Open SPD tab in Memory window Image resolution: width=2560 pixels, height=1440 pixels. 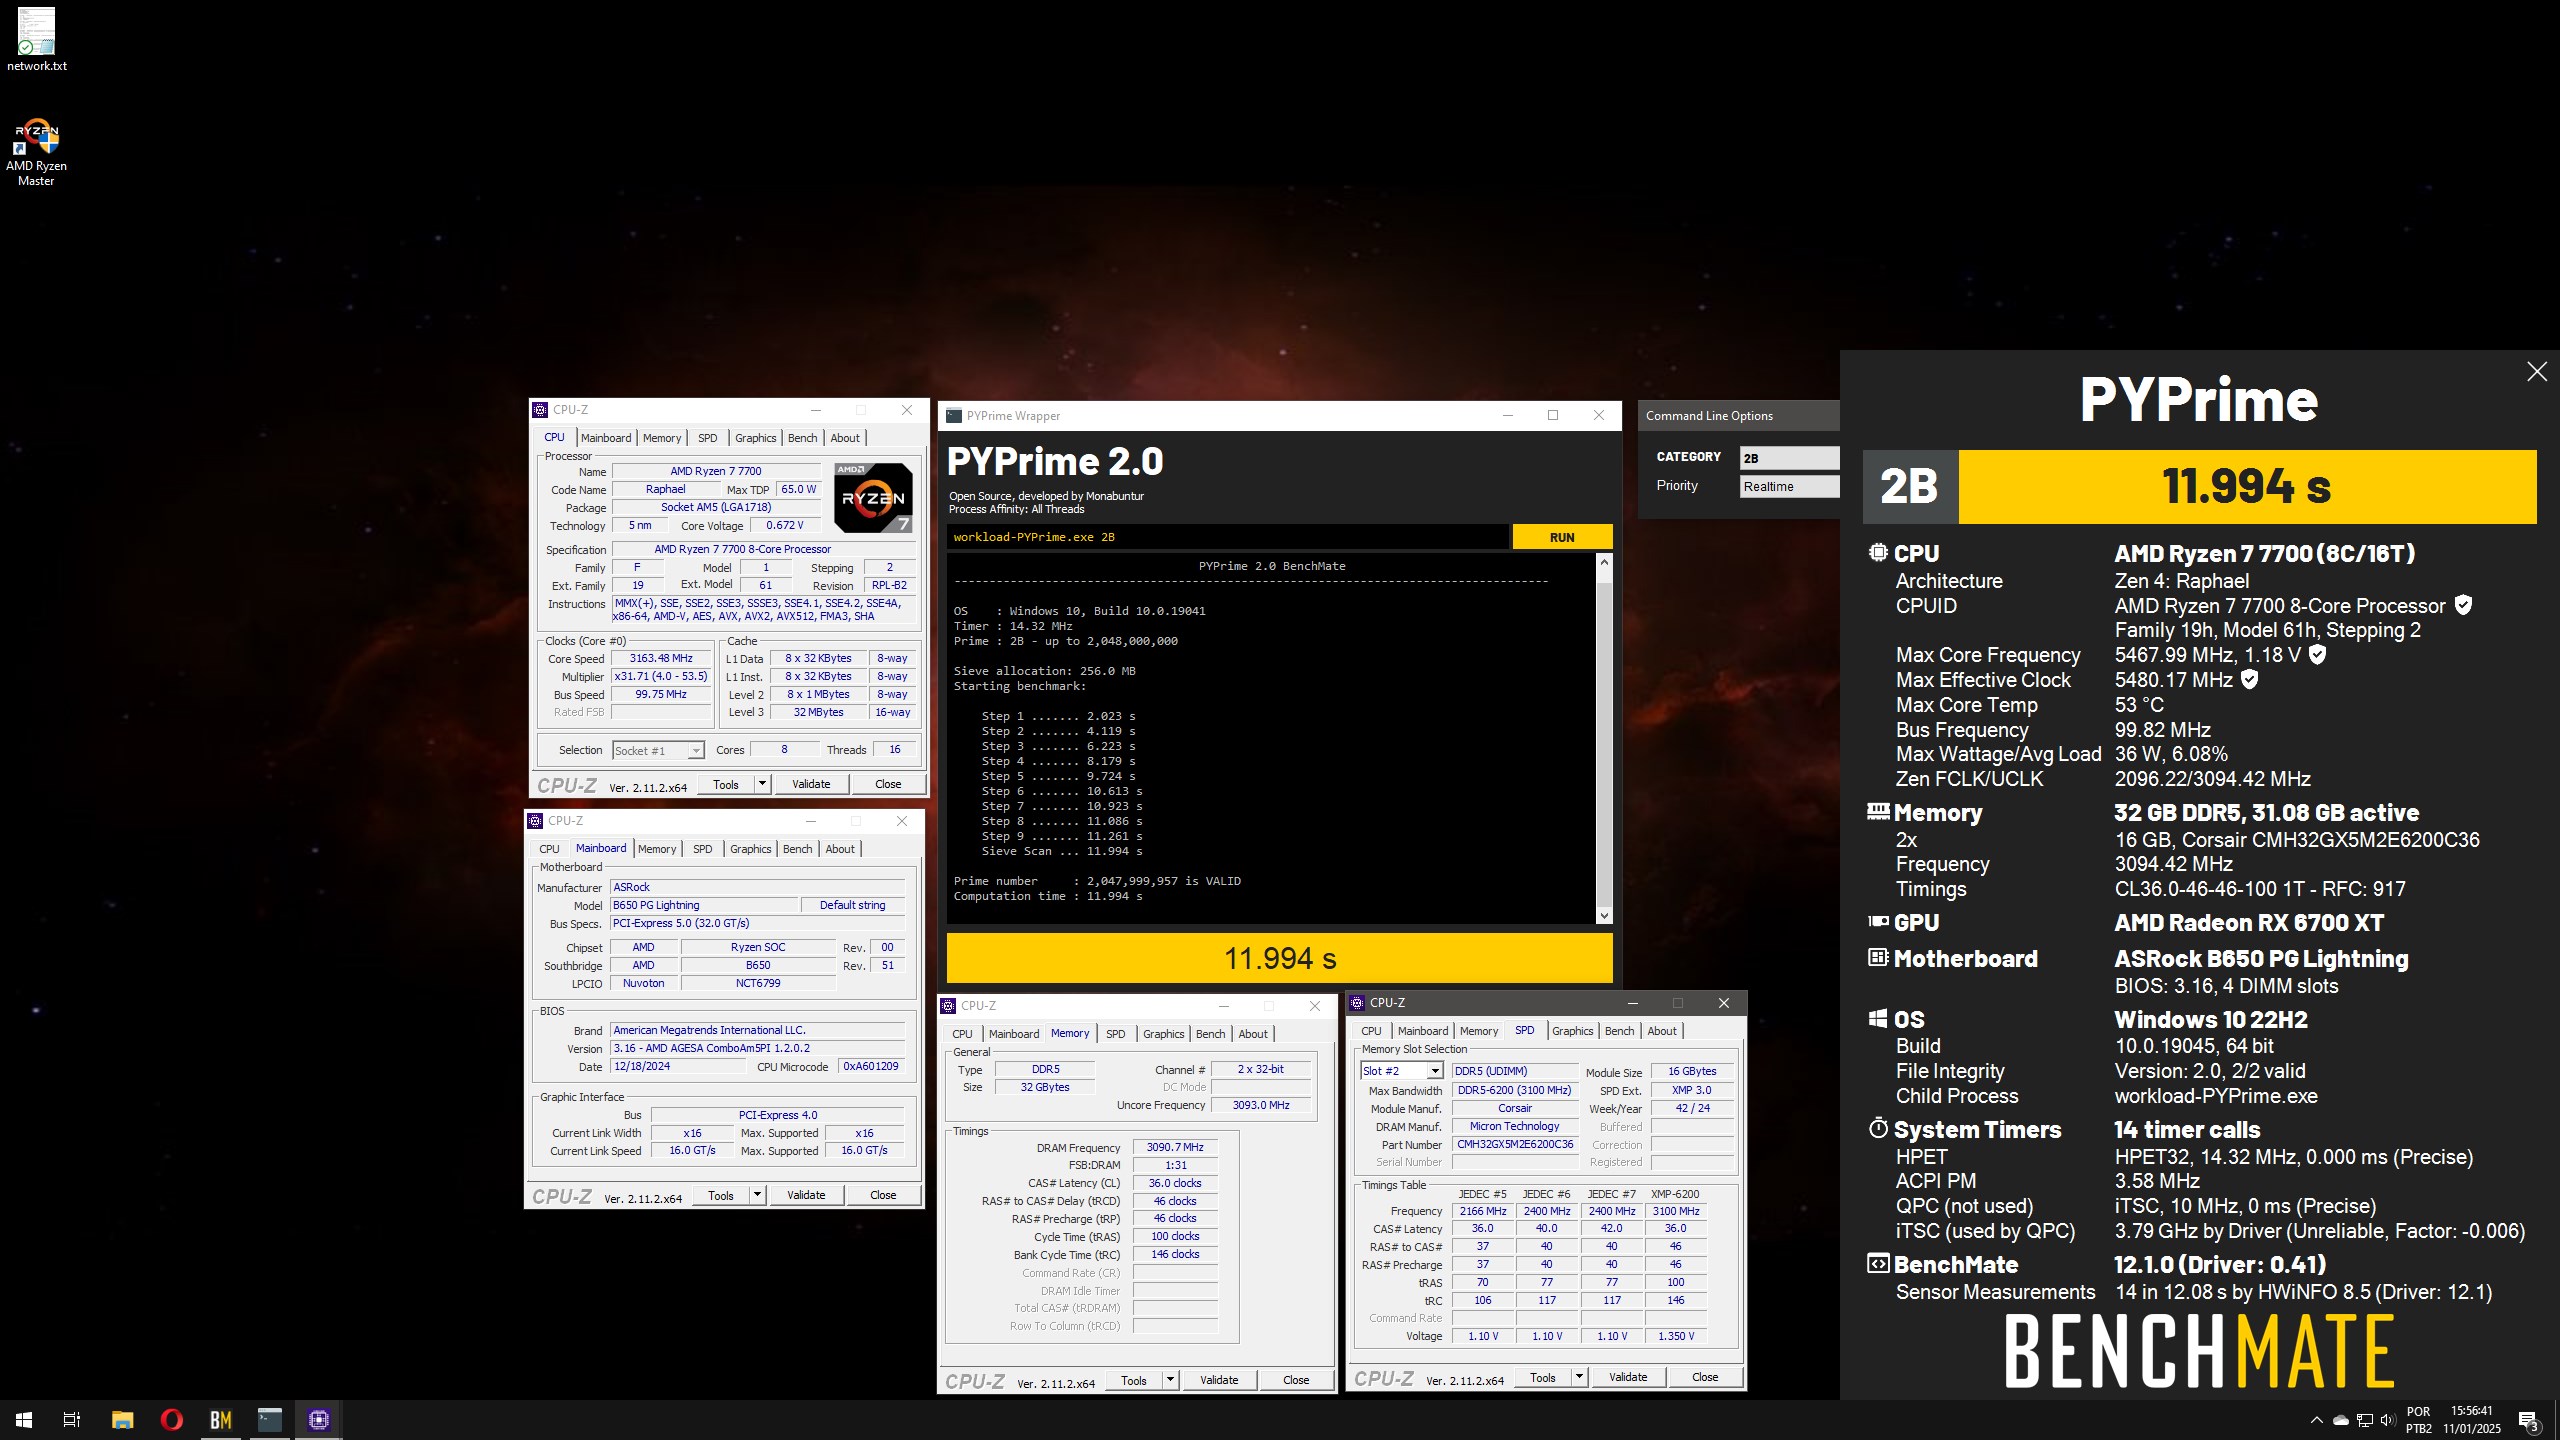(x=1116, y=1034)
